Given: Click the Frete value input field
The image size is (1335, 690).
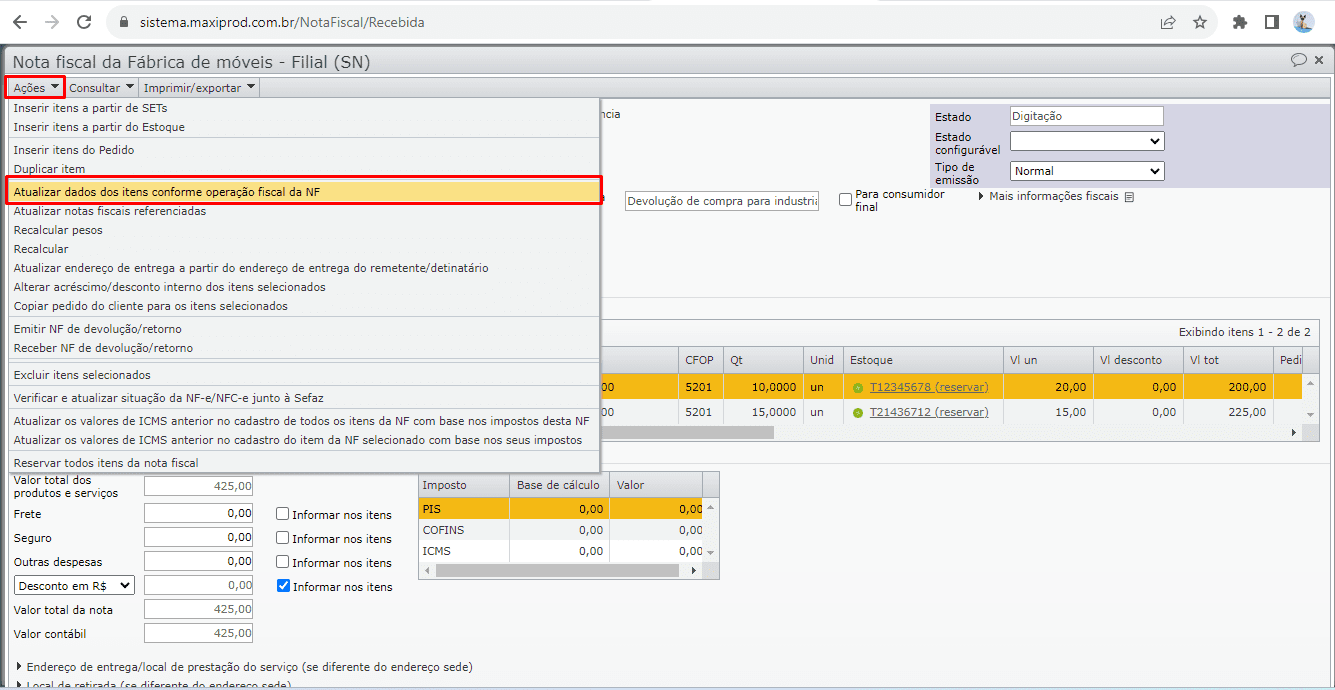Looking at the screenshot, I should point(198,514).
